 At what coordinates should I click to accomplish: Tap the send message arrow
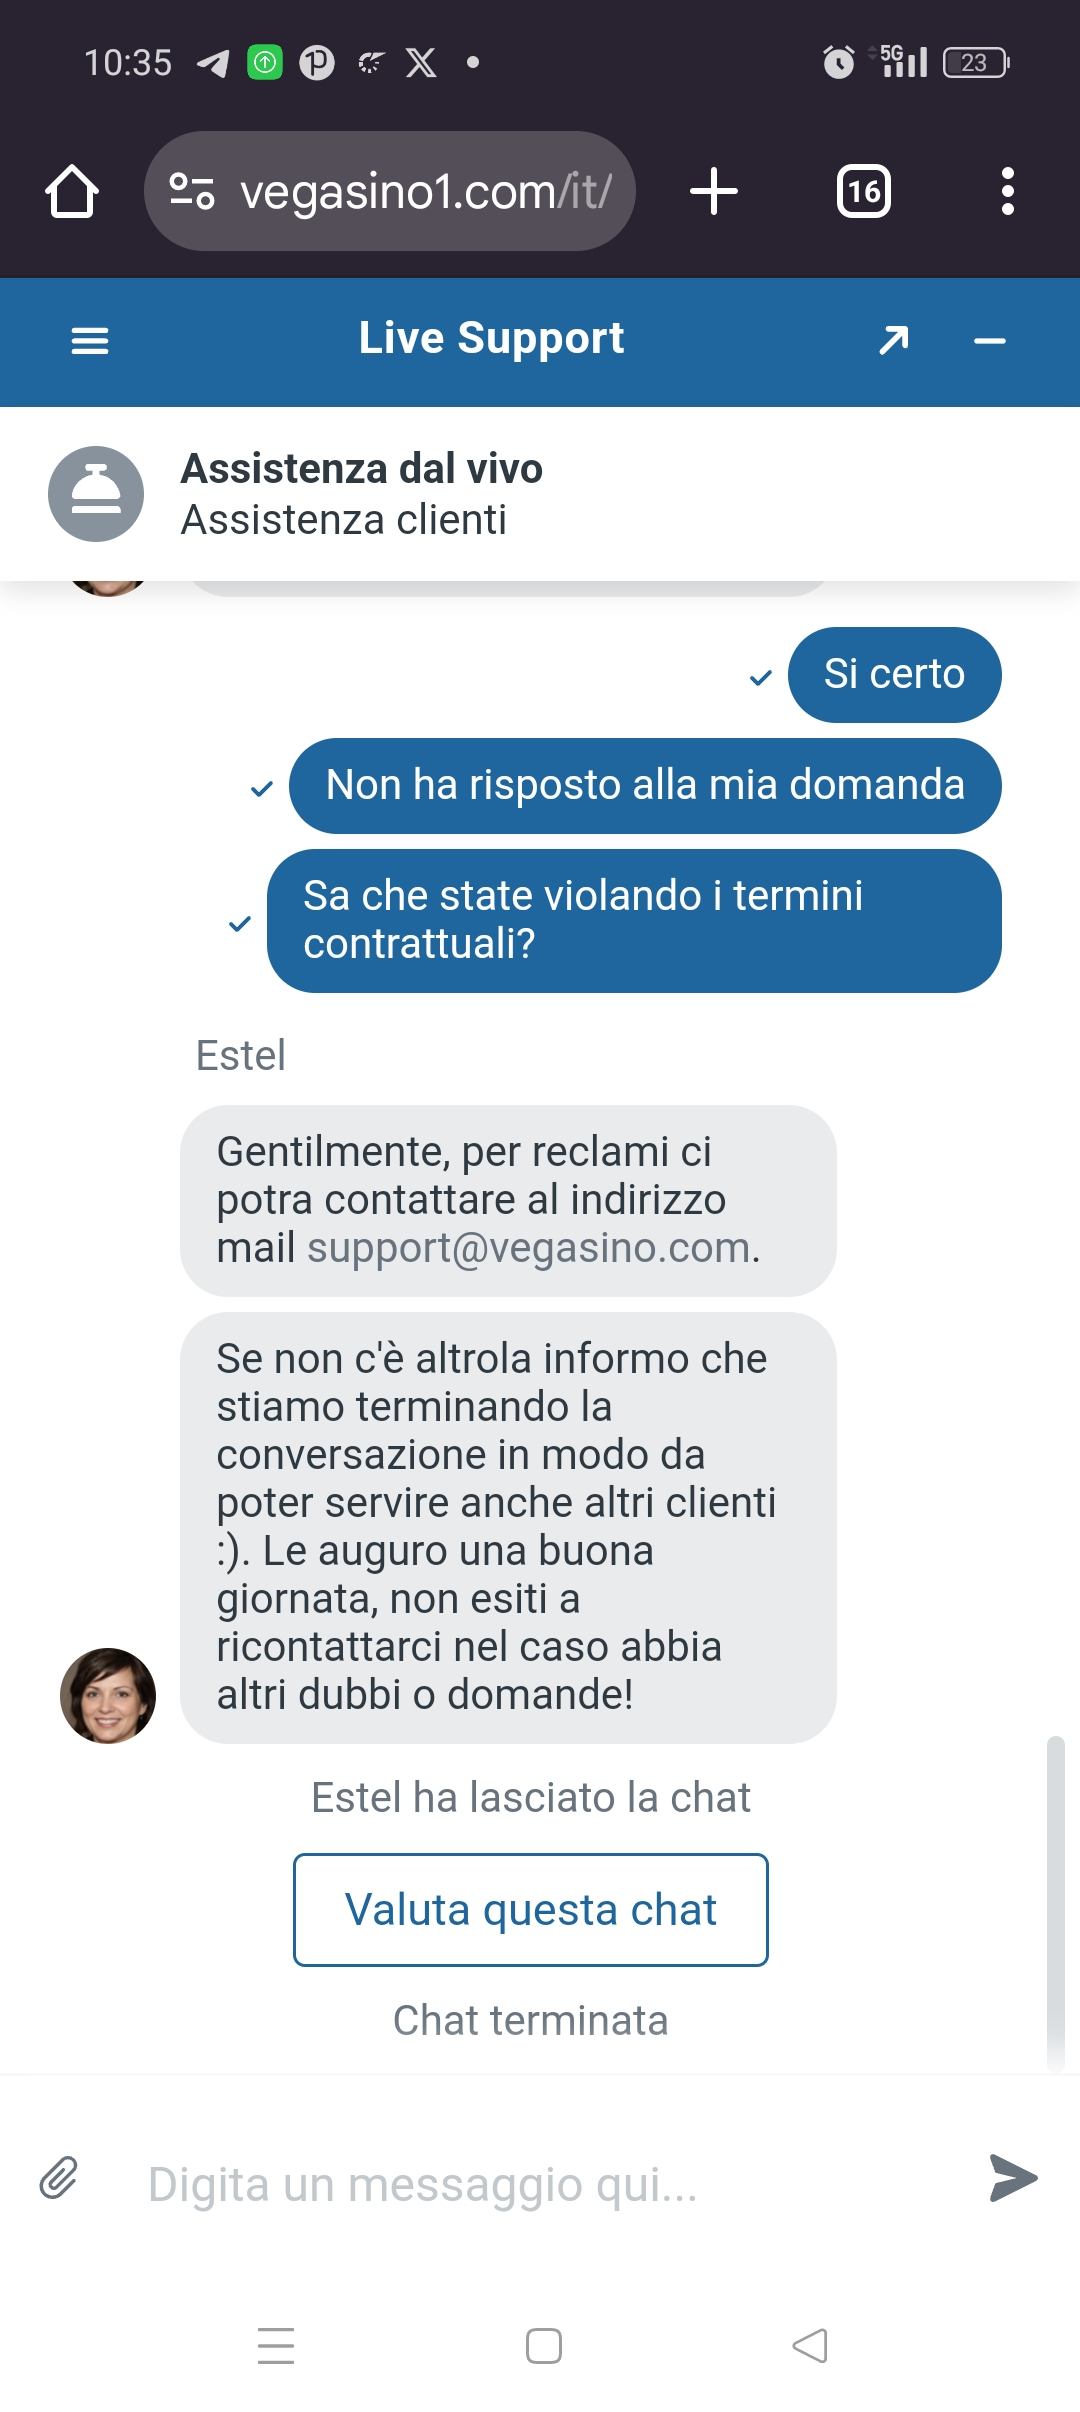(x=1013, y=2177)
